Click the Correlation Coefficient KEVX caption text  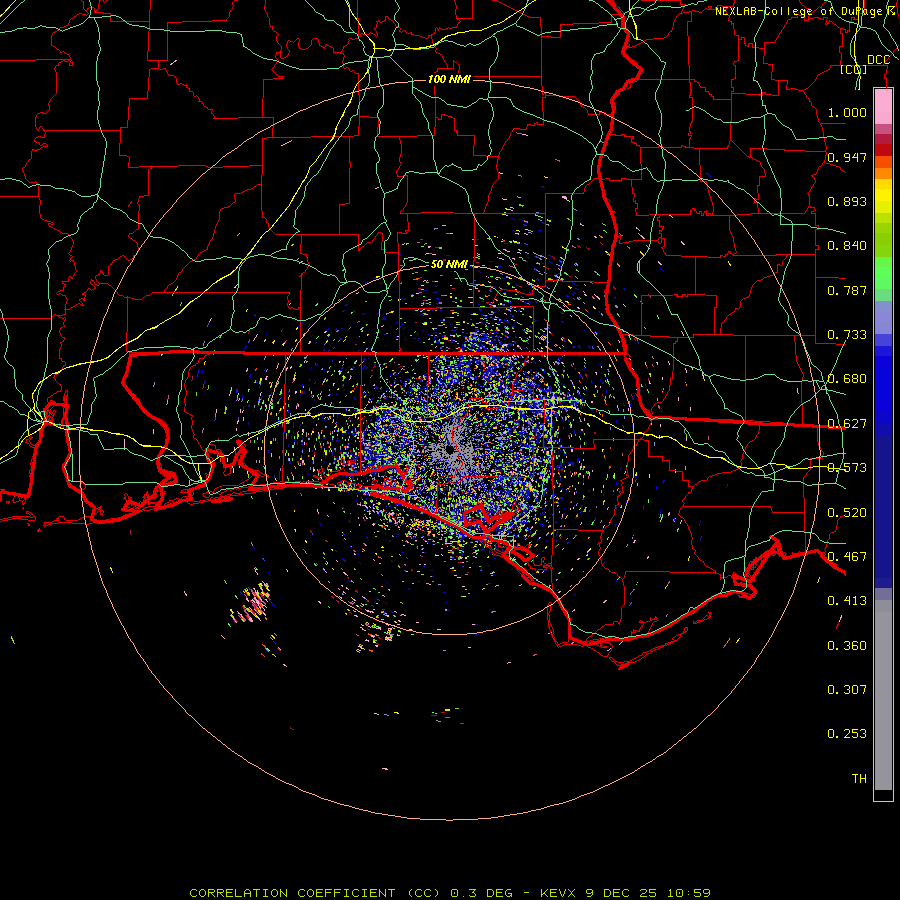(450, 893)
